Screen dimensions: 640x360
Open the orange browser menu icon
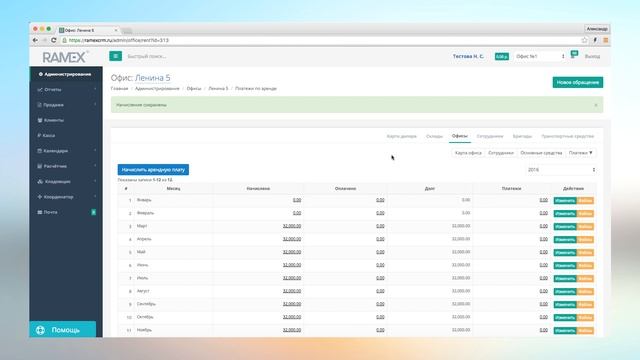tap(606, 40)
